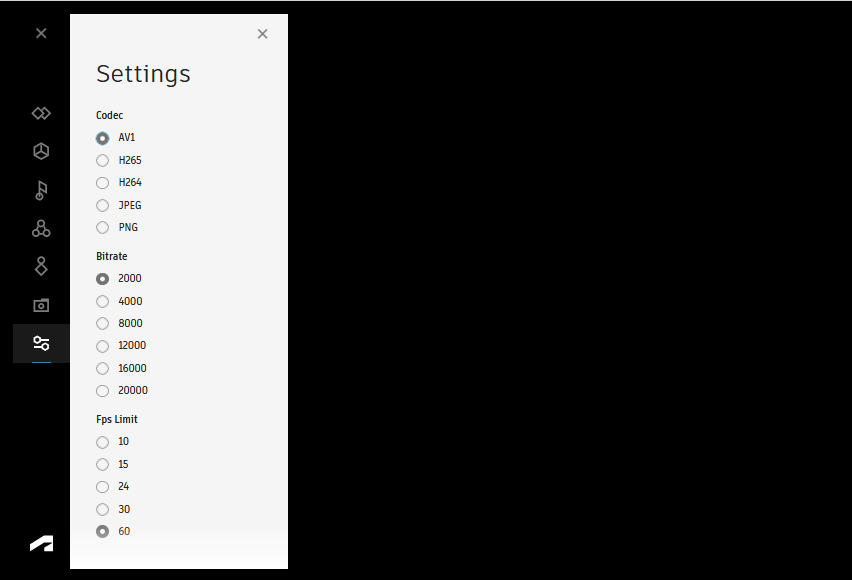The image size is (852, 580).
Task: Open the camera screenshot panel
Action: pyautogui.click(x=41, y=305)
